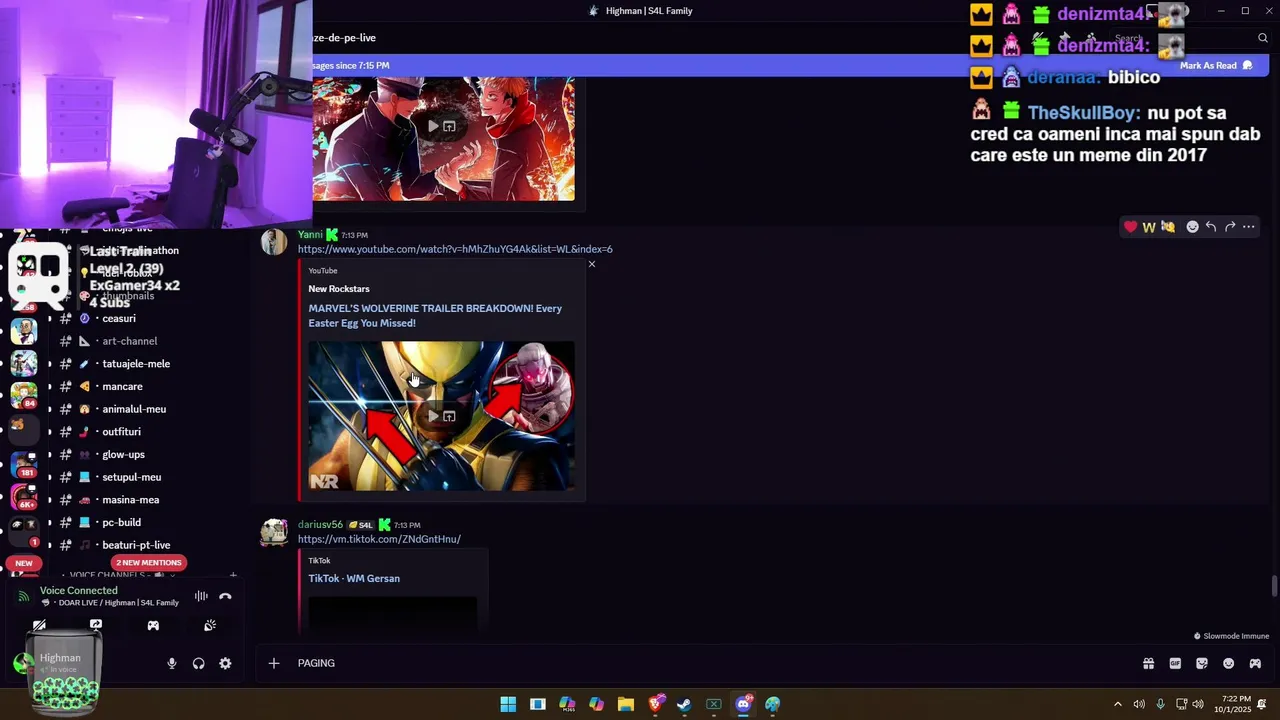1280x720 pixels.
Task: Open User Settings gear
Action: coord(225,663)
